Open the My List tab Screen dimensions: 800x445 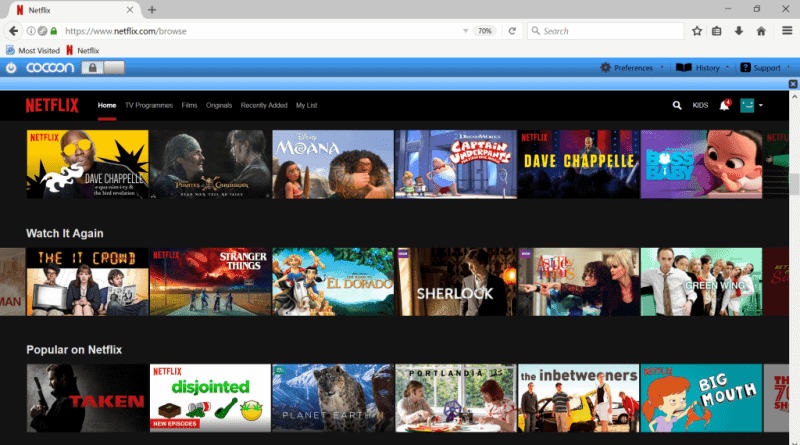point(307,106)
